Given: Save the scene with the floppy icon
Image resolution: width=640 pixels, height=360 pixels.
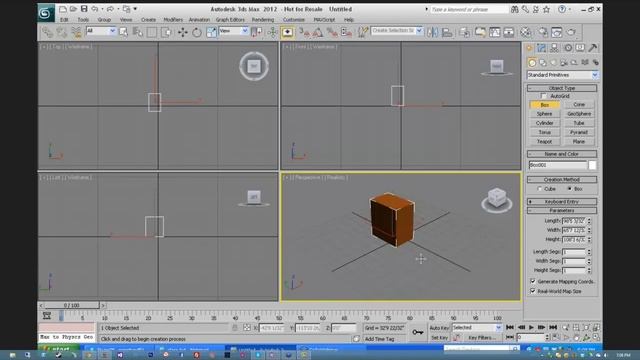Looking at the screenshot, I should tap(84, 9).
